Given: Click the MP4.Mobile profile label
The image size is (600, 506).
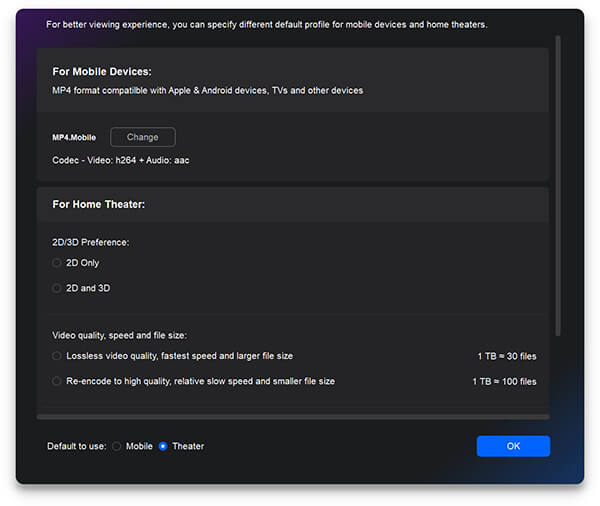Looking at the screenshot, I should (x=76, y=138).
